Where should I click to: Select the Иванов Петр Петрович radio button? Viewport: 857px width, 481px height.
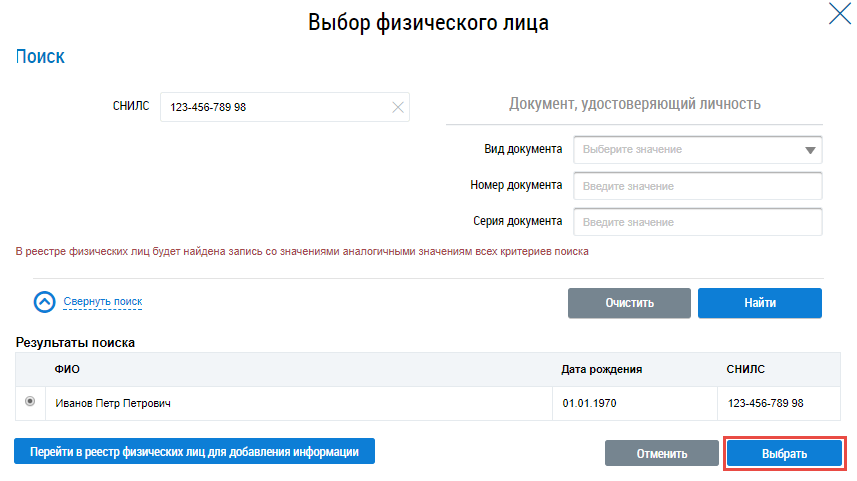tap(30, 402)
